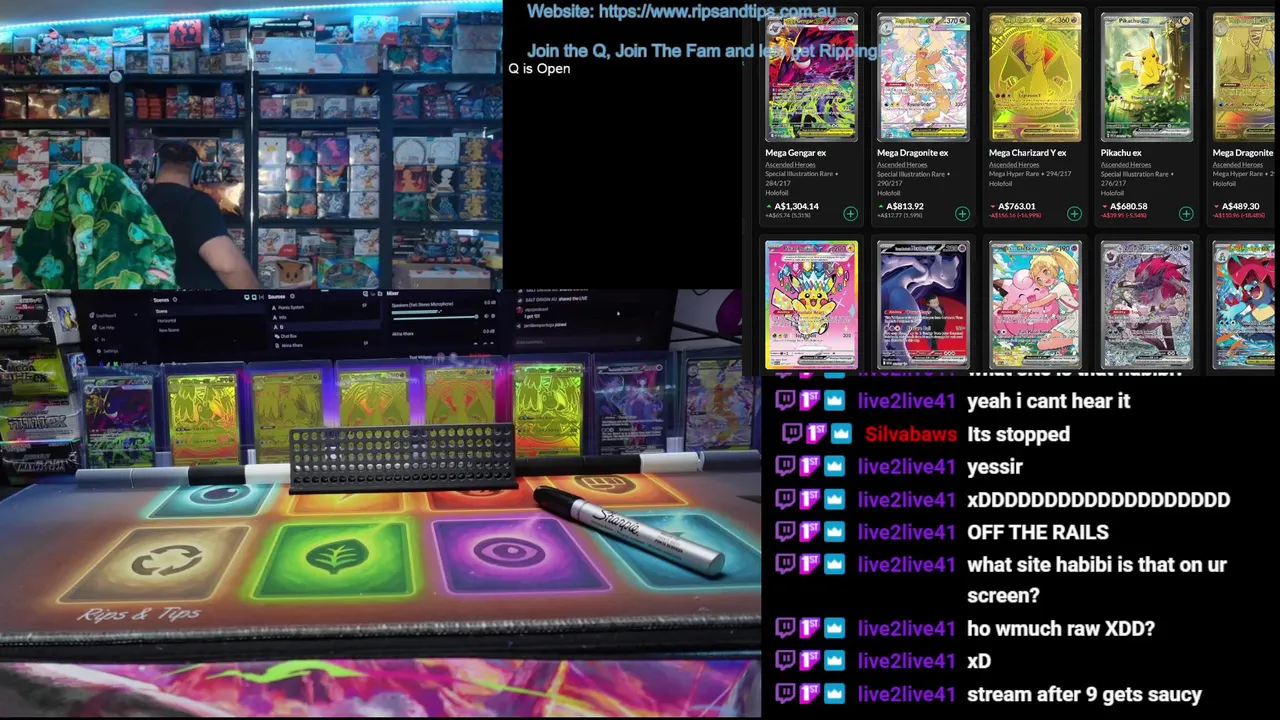Select live2live41 name on 'OFF THE RAILS' row
1280x720 pixels.
click(x=906, y=532)
